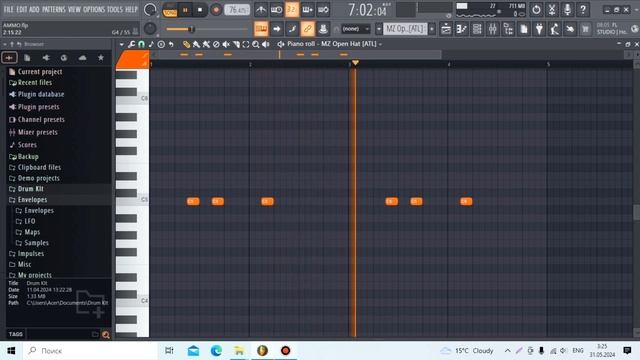Toggle step editing mode icon

tap(292, 29)
